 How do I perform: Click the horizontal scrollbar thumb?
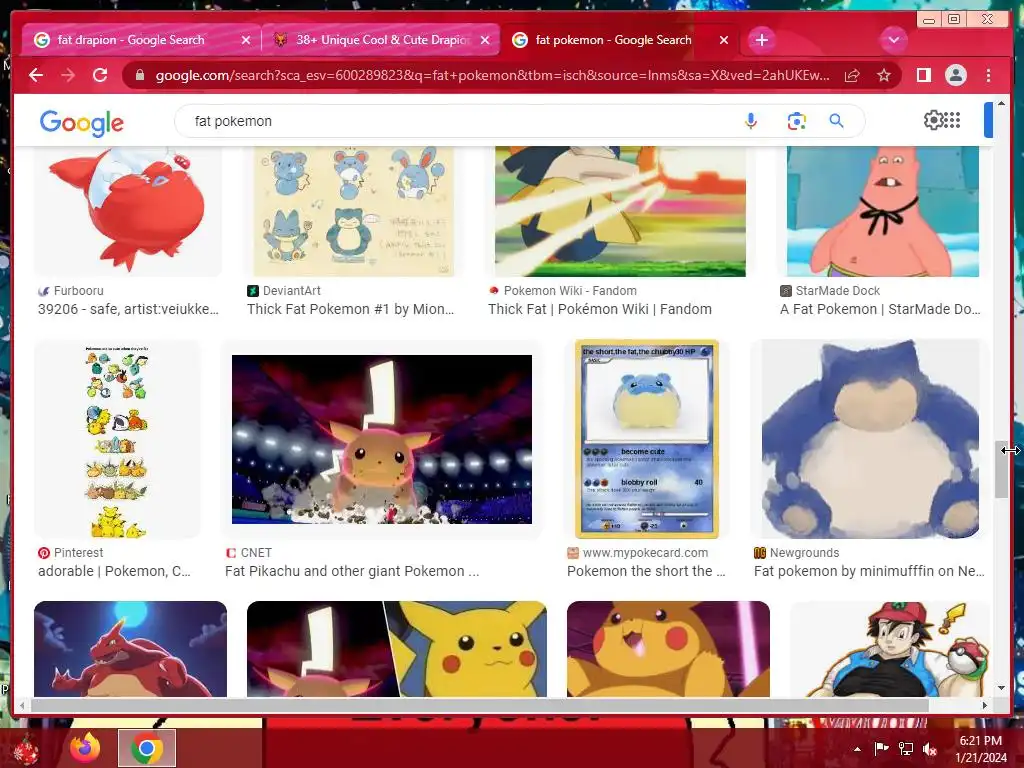point(480,705)
